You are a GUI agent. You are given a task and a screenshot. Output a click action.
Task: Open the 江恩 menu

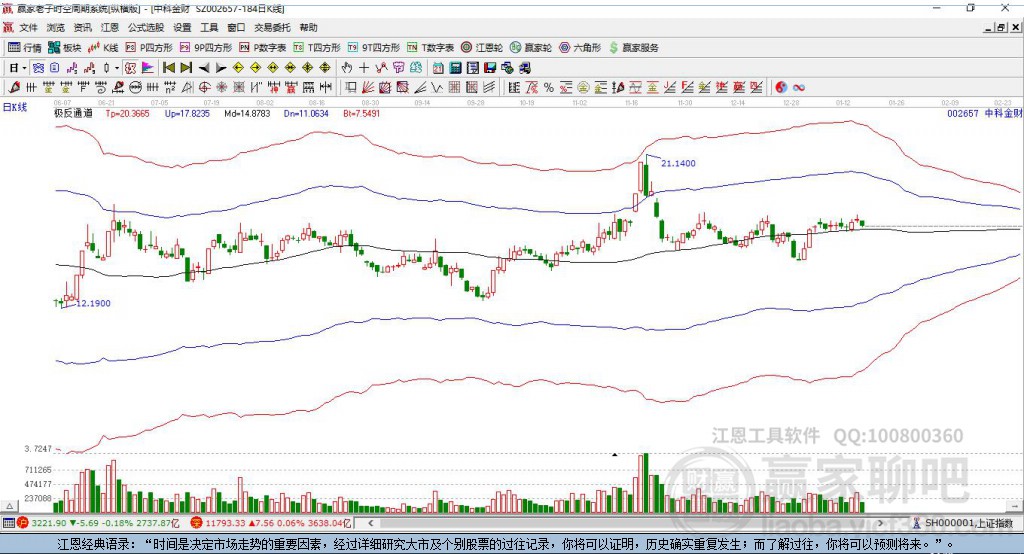pos(110,27)
